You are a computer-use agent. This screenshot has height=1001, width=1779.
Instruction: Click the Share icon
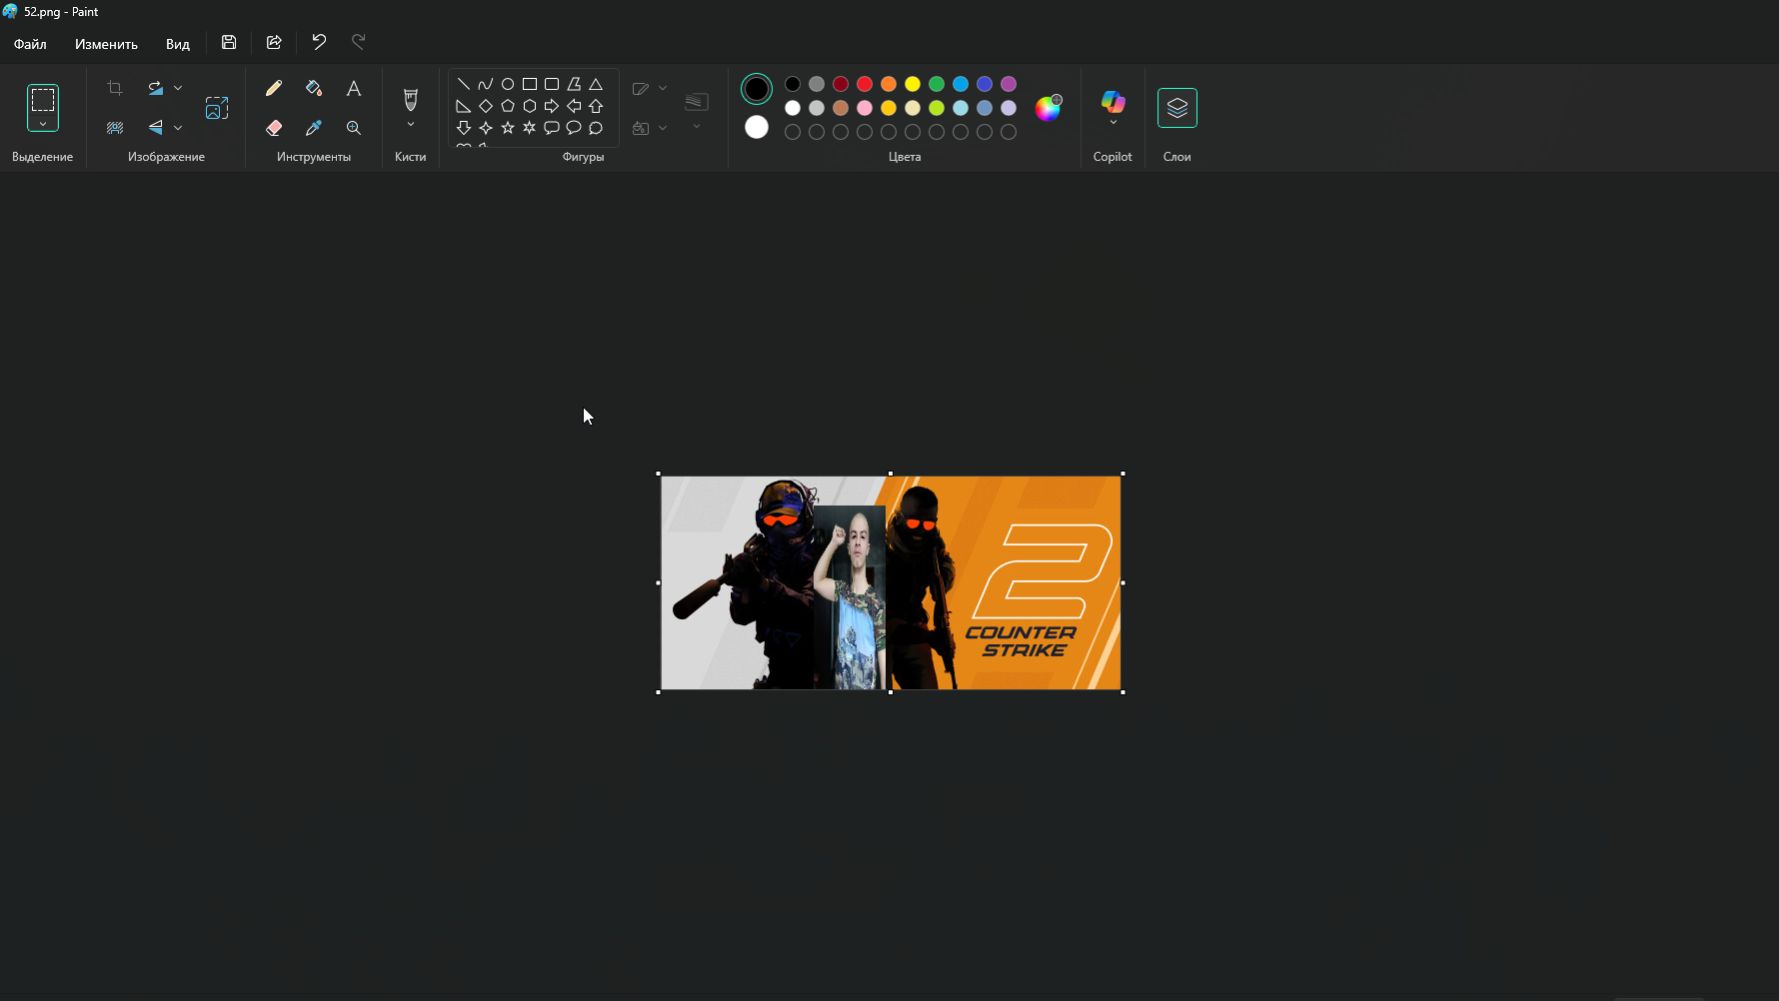point(274,42)
